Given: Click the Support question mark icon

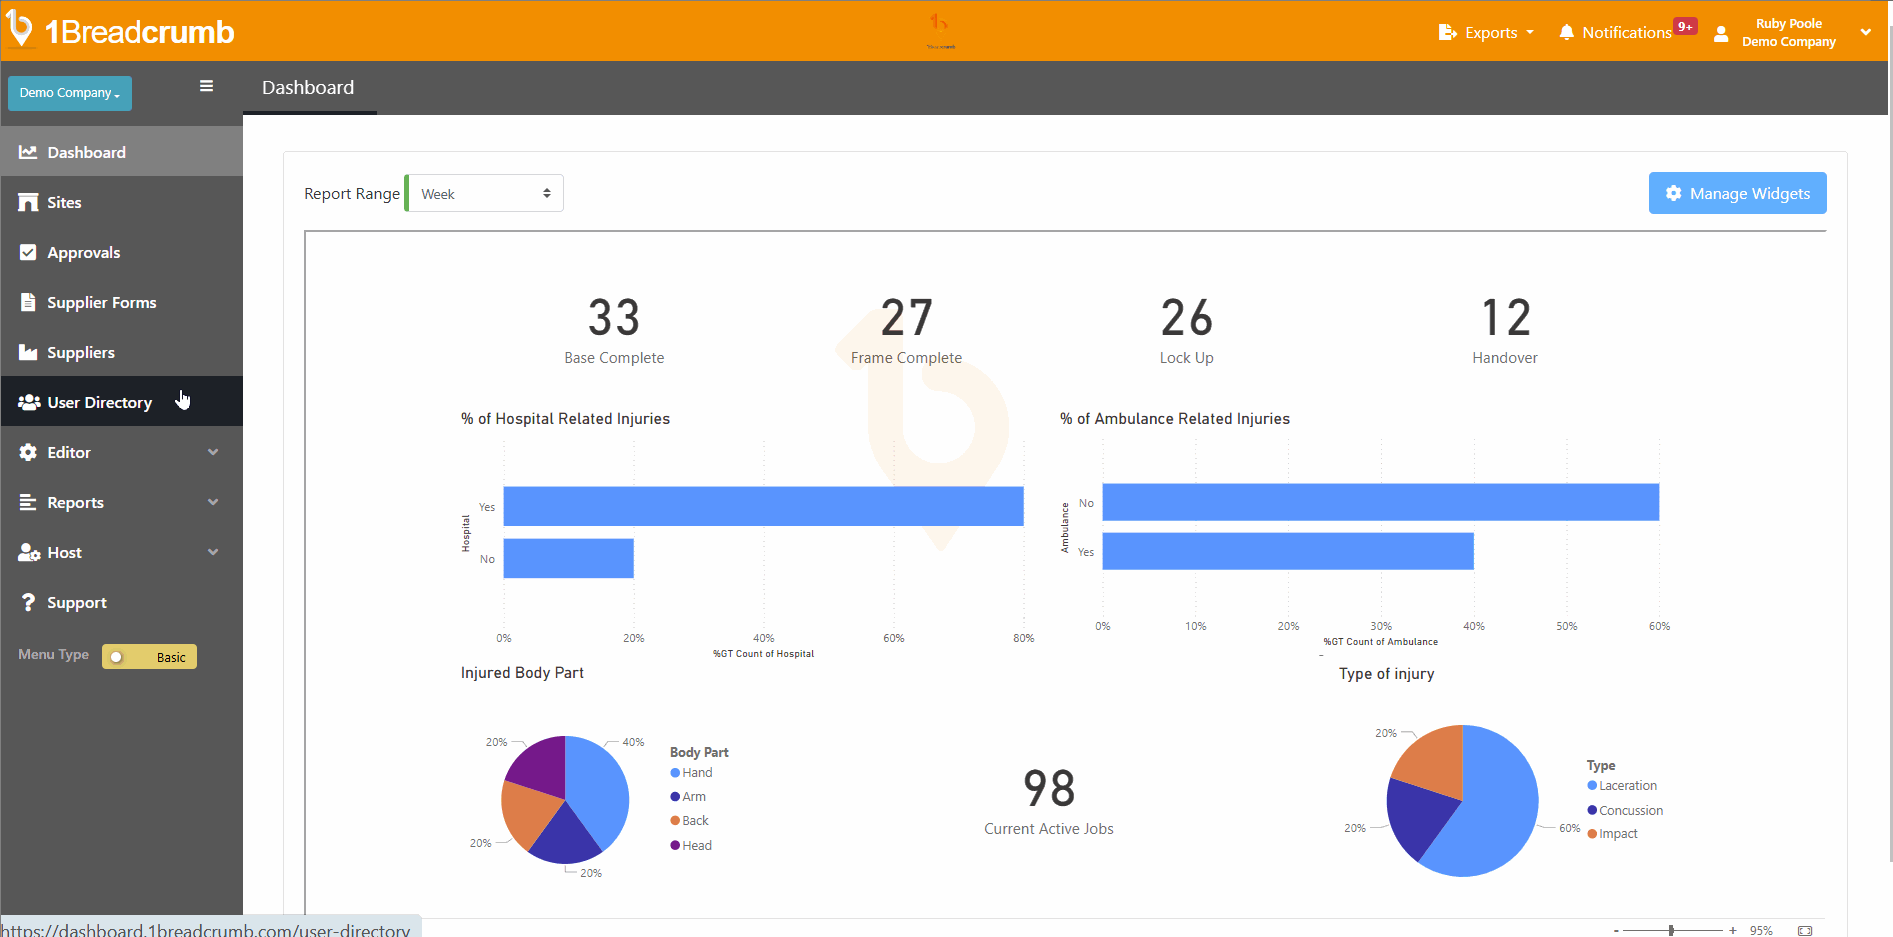Looking at the screenshot, I should coord(28,602).
